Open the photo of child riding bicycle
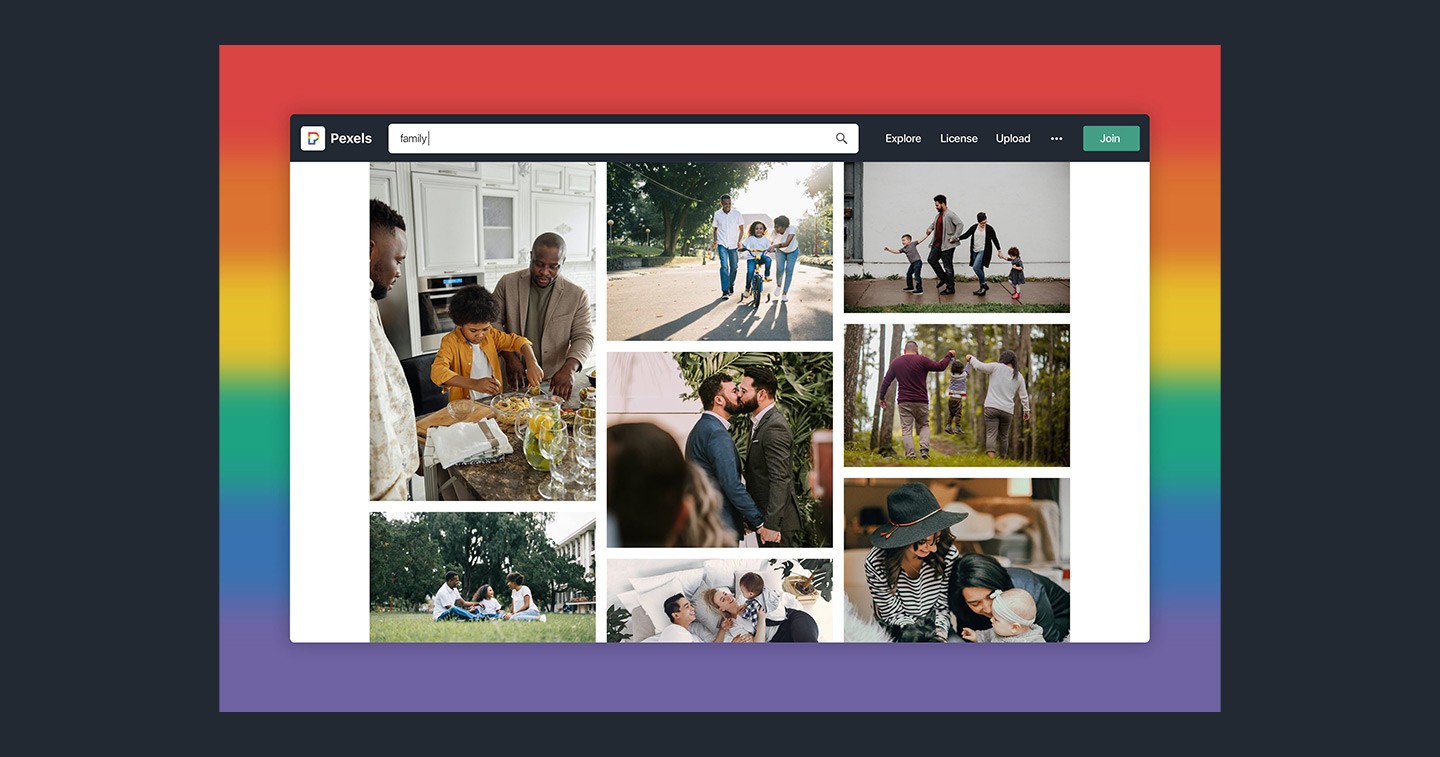This screenshot has width=1440, height=757. (719, 251)
